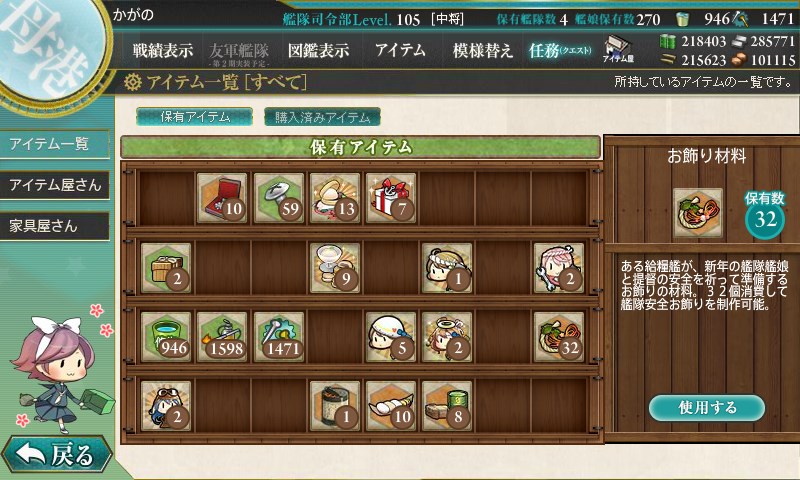This screenshot has height=480, width=800.
Task: Click the 使用する button
Action: point(707,408)
